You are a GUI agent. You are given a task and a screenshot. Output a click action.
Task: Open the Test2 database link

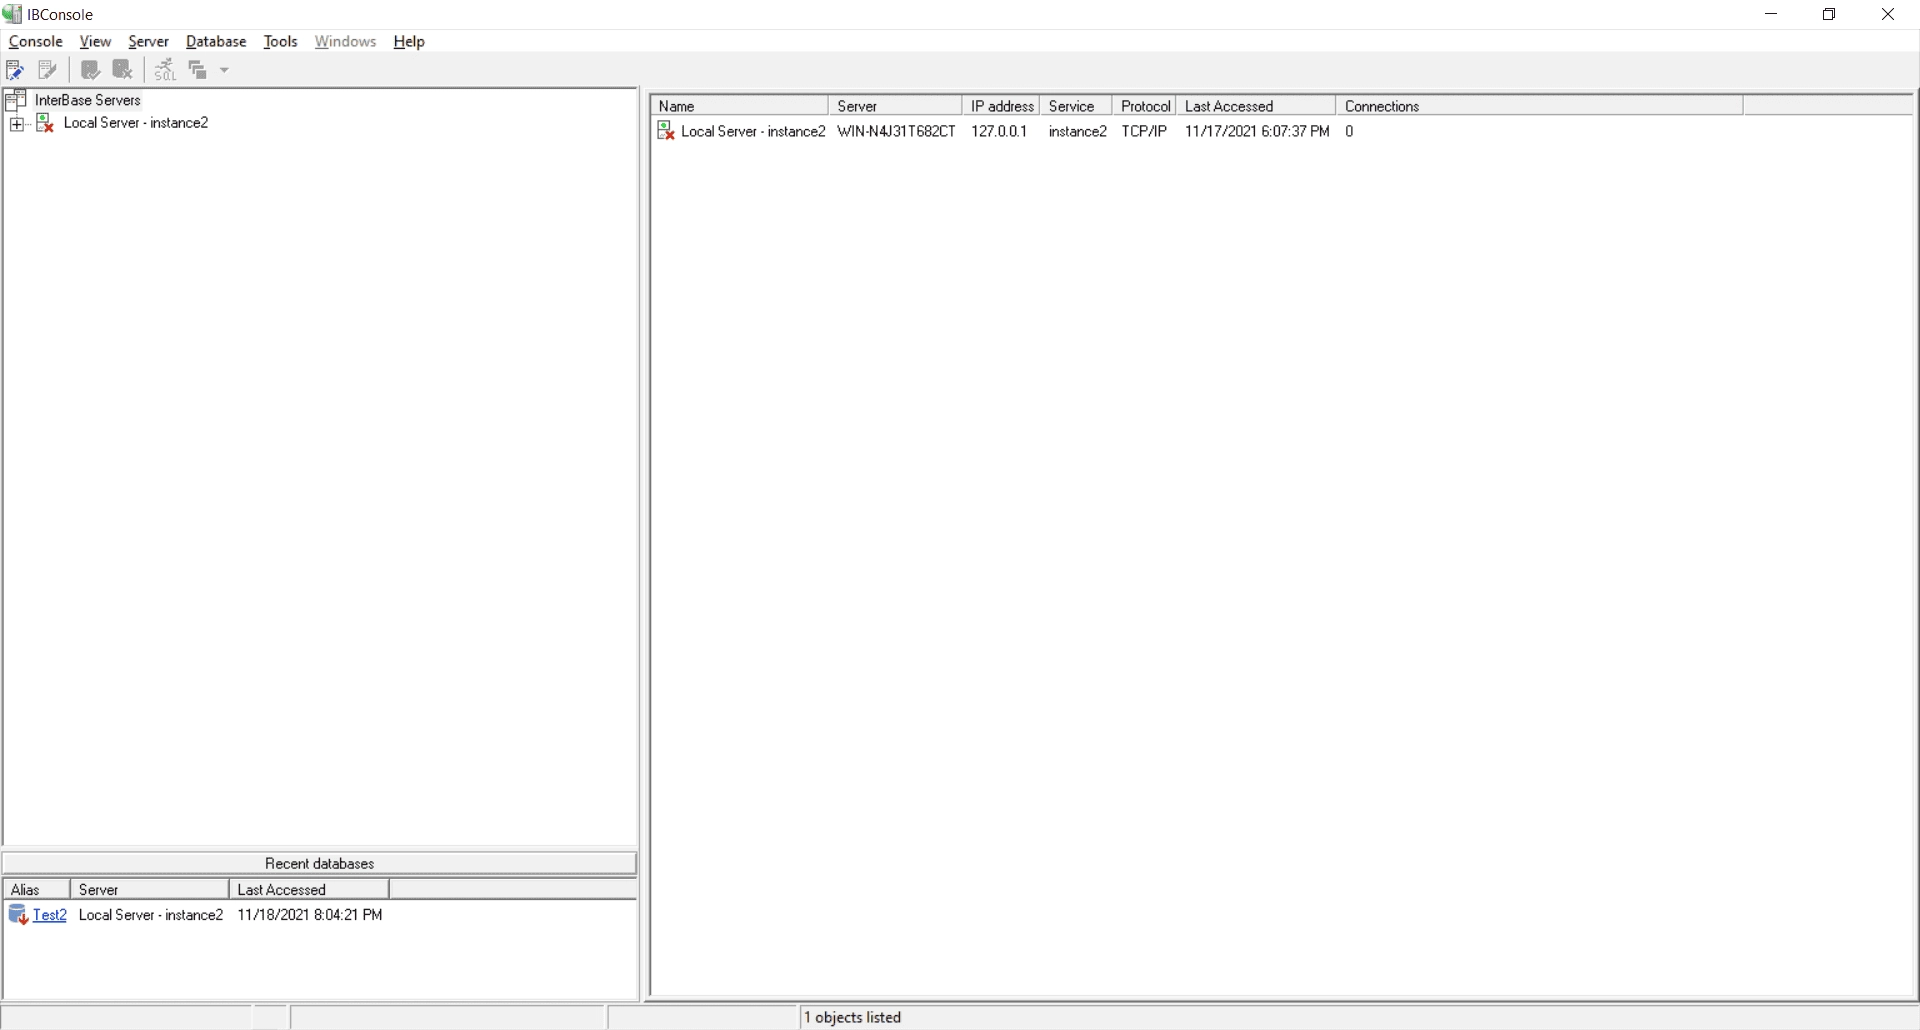tap(50, 915)
